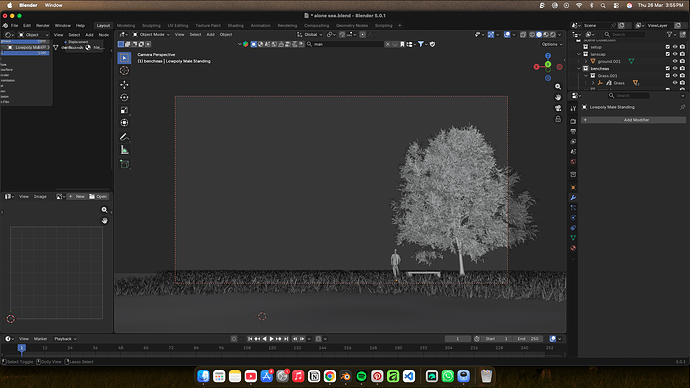Switch to the Geometry Nodes workspace tab
This screenshot has width=690, height=388.
pos(352,26)
